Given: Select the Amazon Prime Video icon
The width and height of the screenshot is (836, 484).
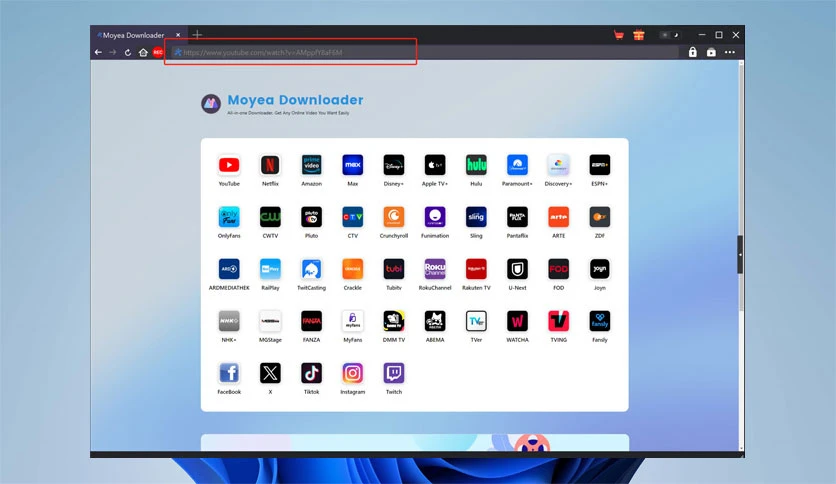Looking at the screenshot, I should click(x=311, y=165).
